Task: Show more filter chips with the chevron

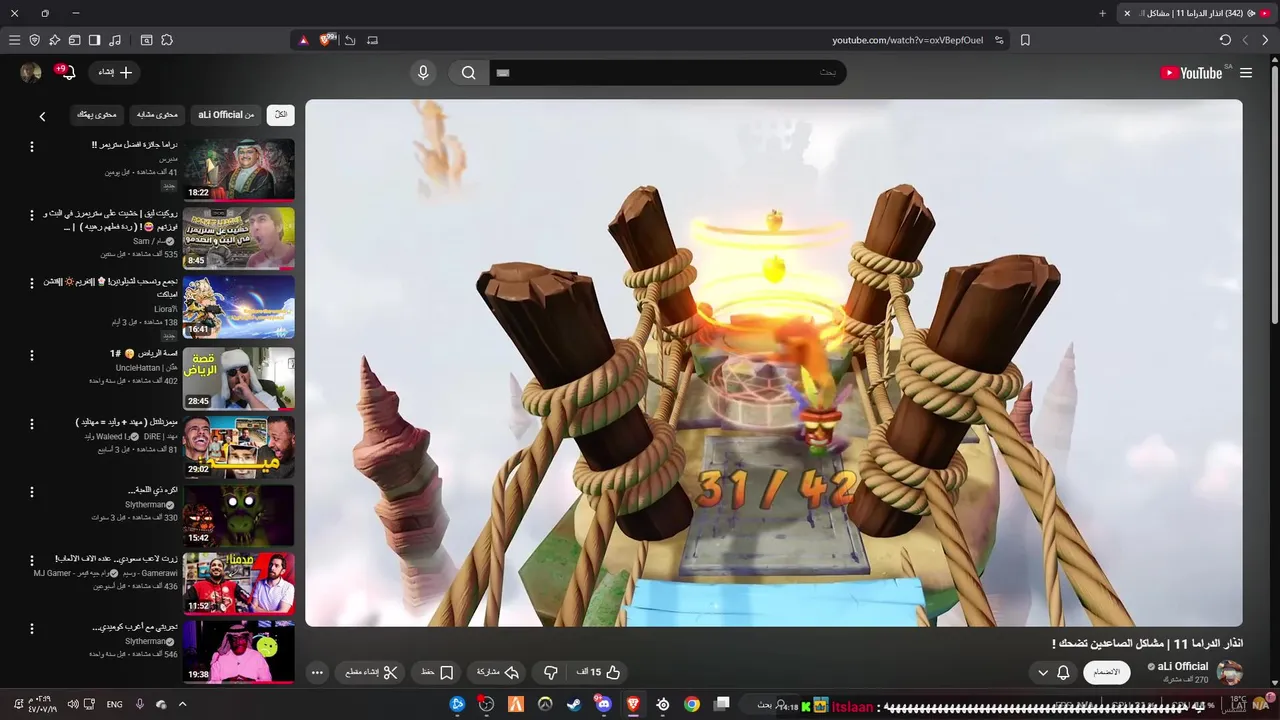Action: coord(42,116)
